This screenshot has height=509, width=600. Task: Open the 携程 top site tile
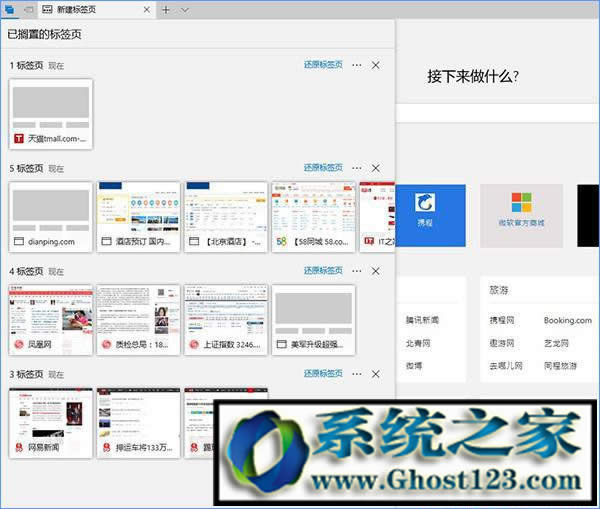coord(430,215)
